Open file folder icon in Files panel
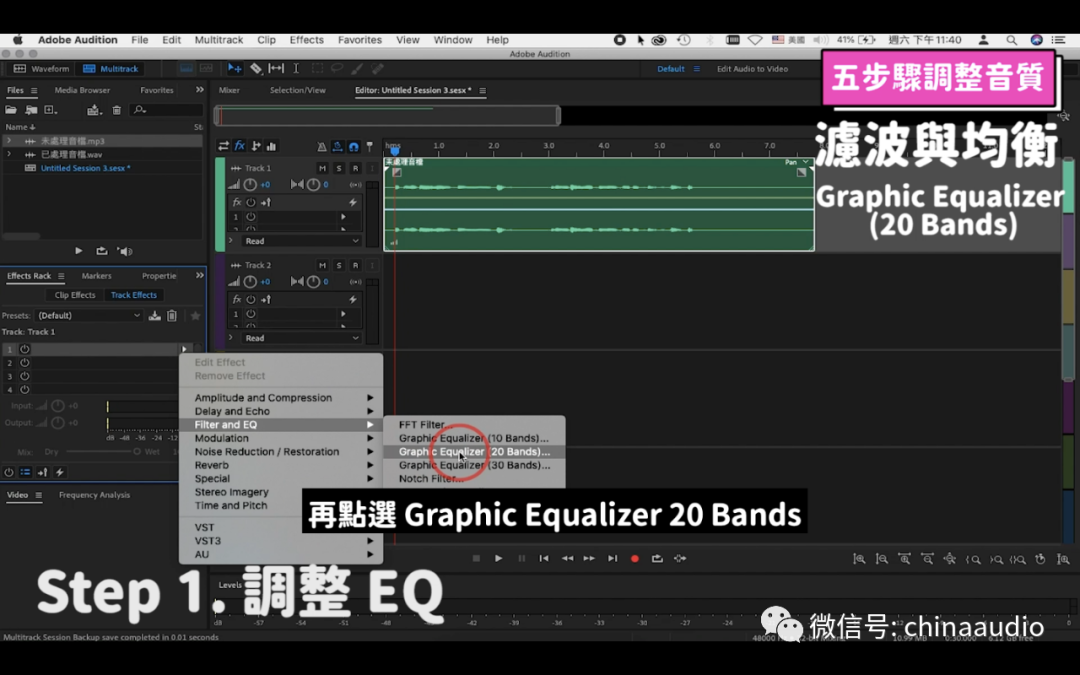 click(11, 110)
